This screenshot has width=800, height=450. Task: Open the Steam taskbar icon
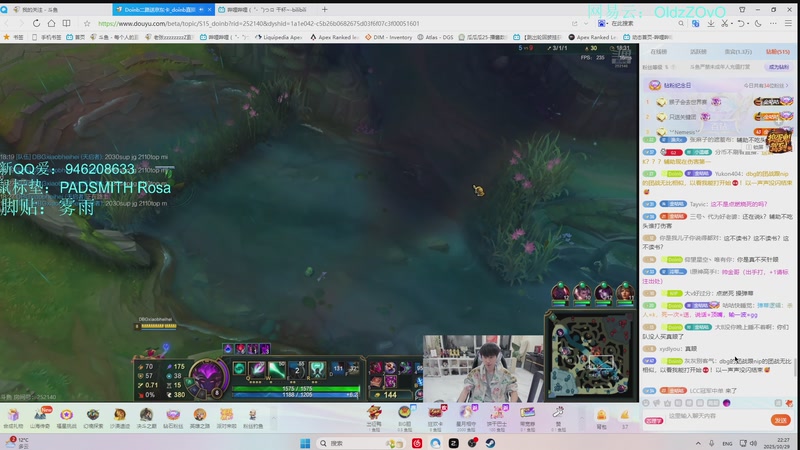click(490, 443)
